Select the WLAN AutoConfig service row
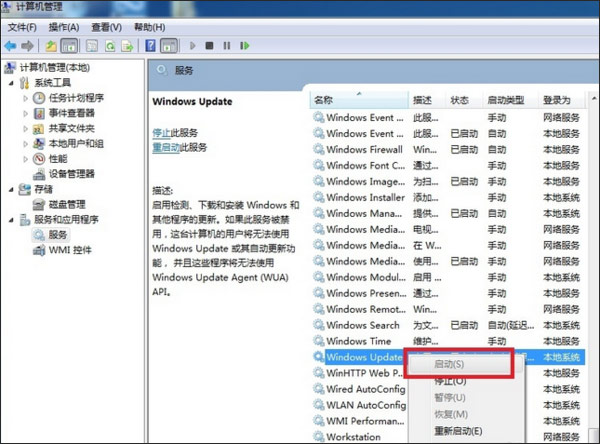The height and width of the screenshot is (444, 600). point(359,405)
